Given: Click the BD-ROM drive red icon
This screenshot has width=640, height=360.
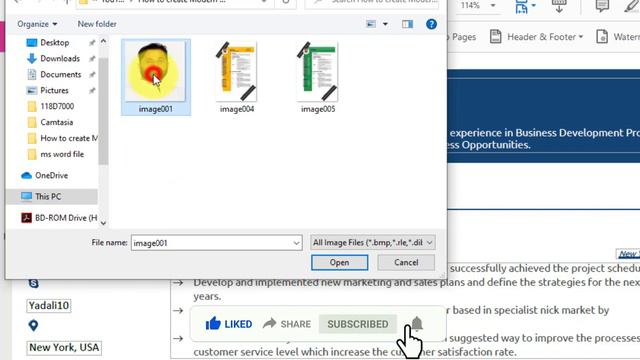Looking at the screenshot, I should pyautogui.click(x=27, y=218).
